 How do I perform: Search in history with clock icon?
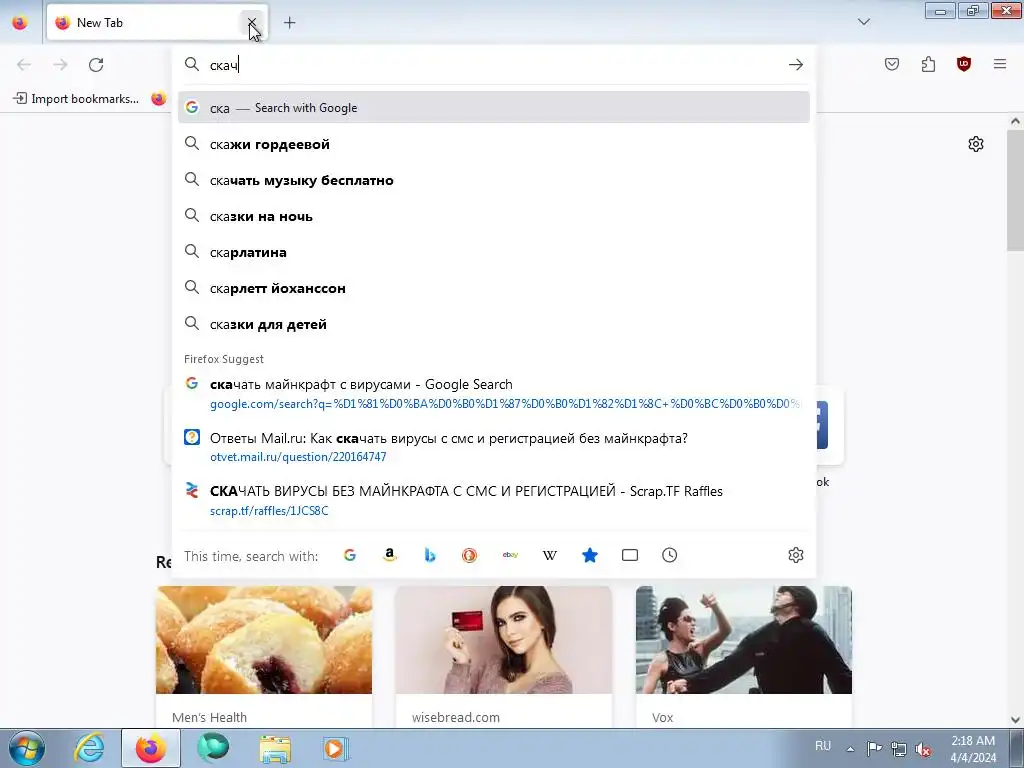(x=669, y=555)
